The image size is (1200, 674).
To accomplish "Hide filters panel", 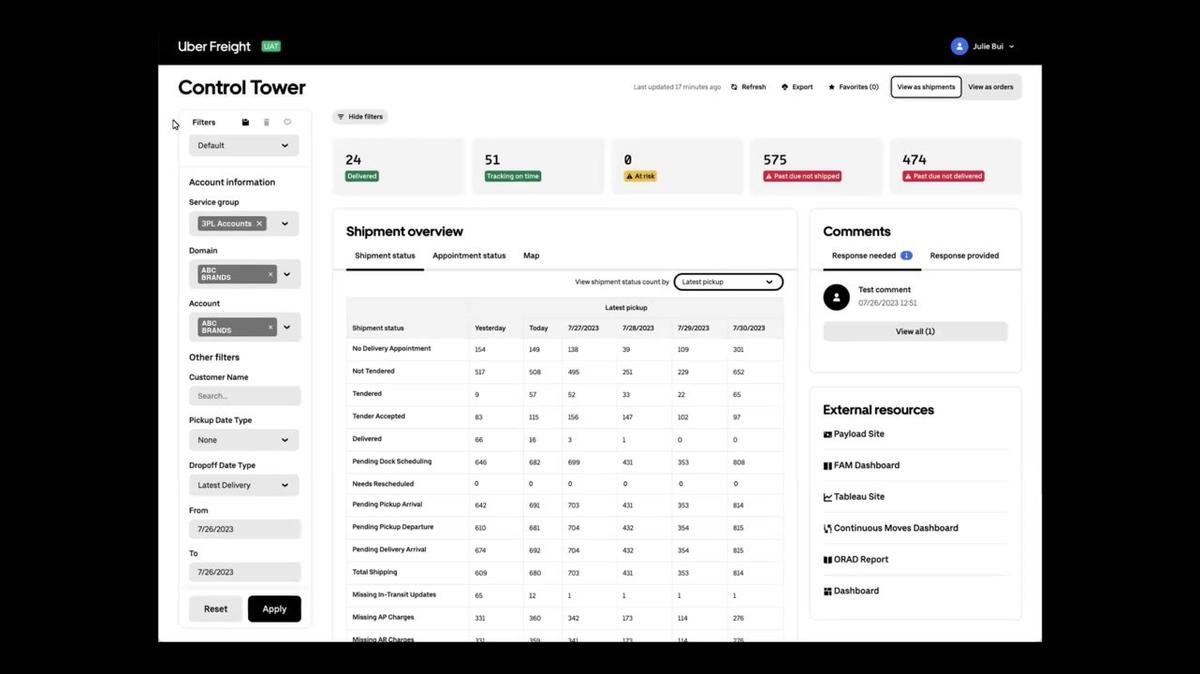I will (360, 117).
